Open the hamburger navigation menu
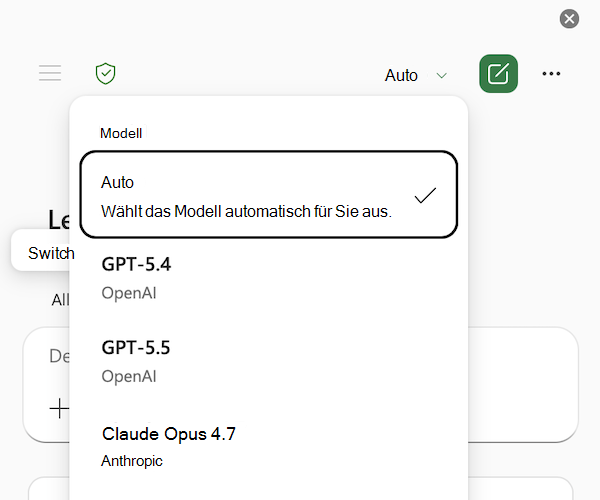600x500 pixels. click(50, 73)
